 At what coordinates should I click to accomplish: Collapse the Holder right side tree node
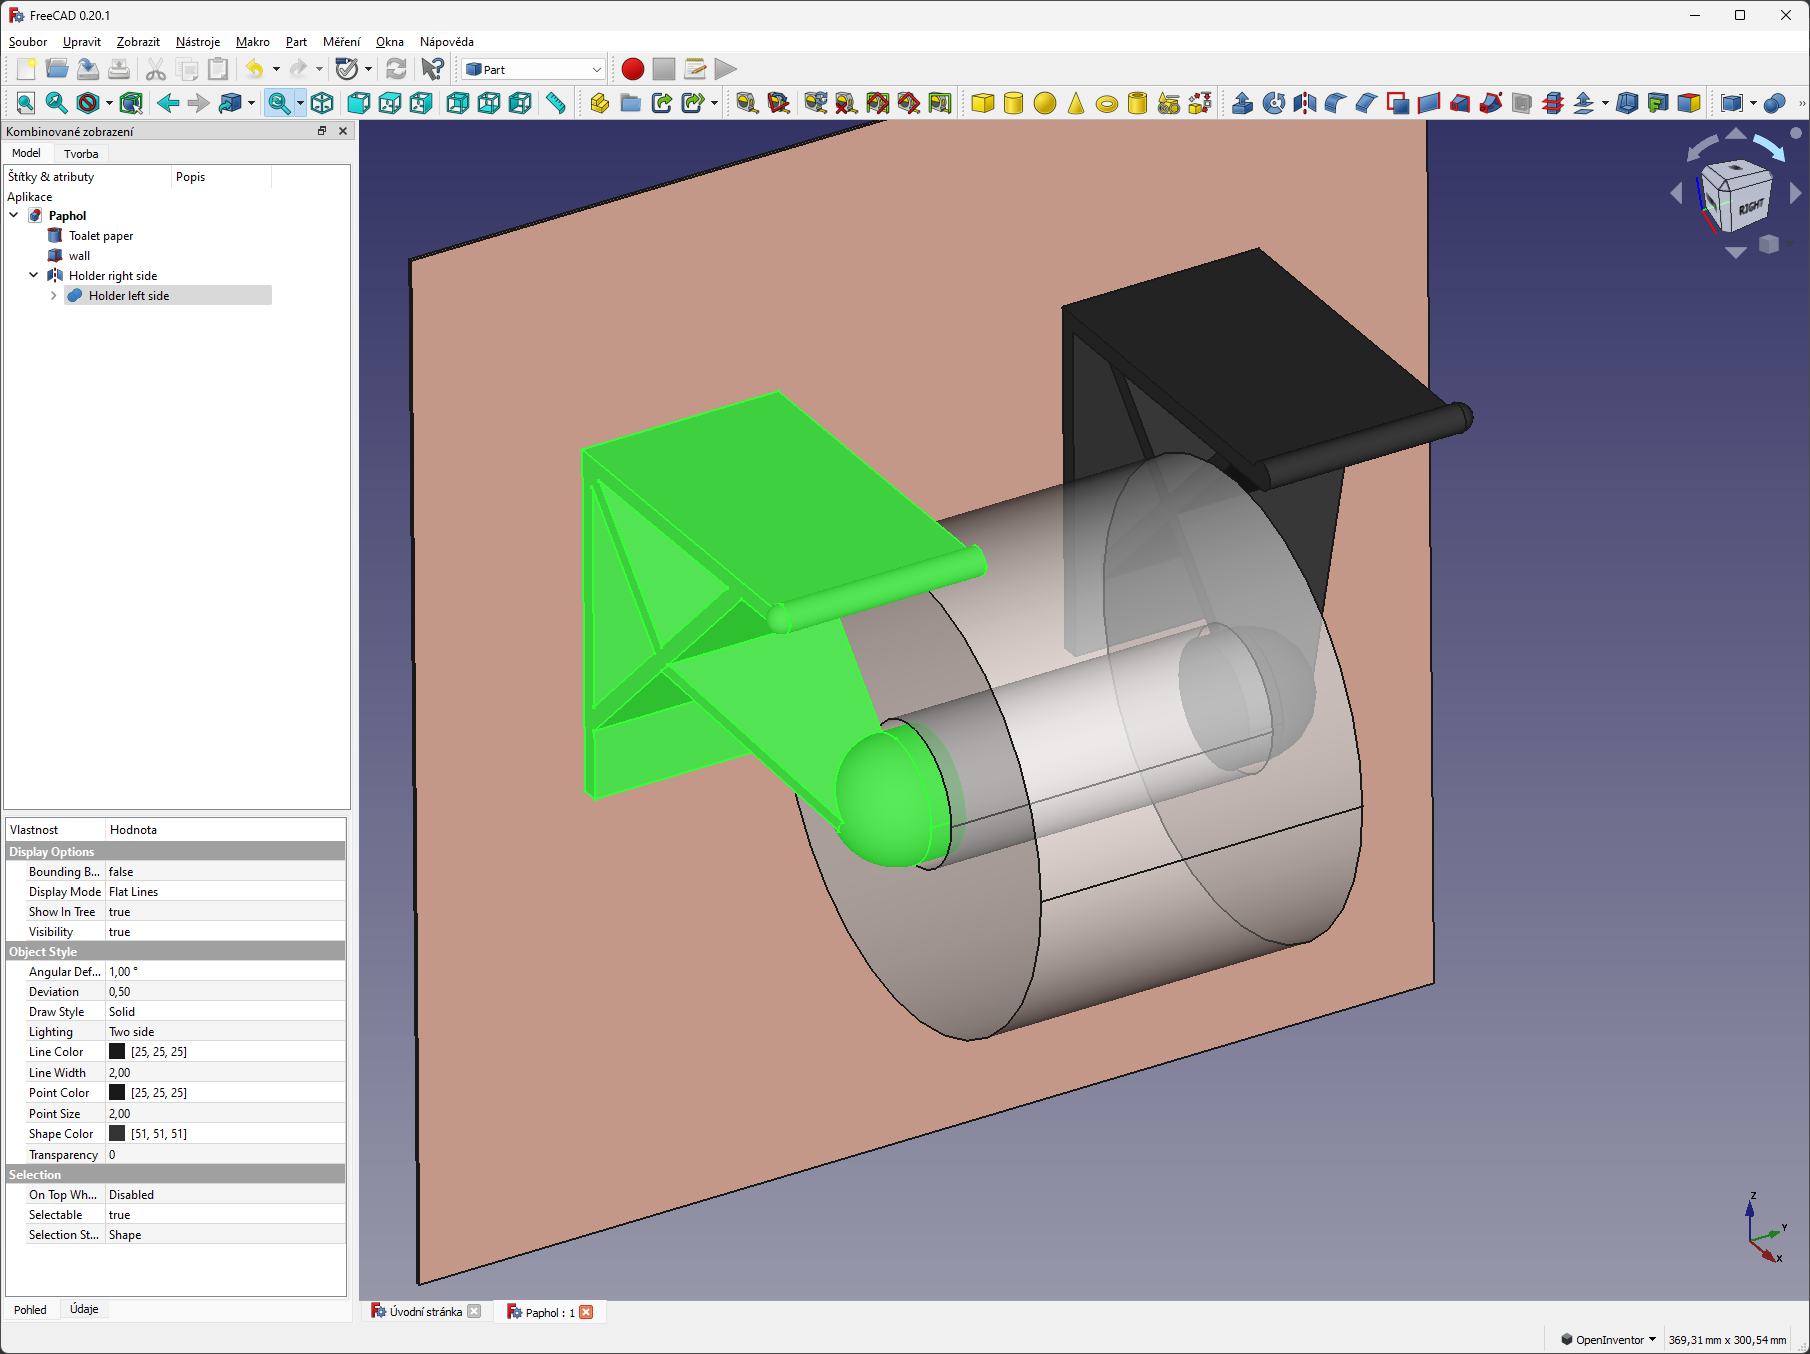point(33,276)
